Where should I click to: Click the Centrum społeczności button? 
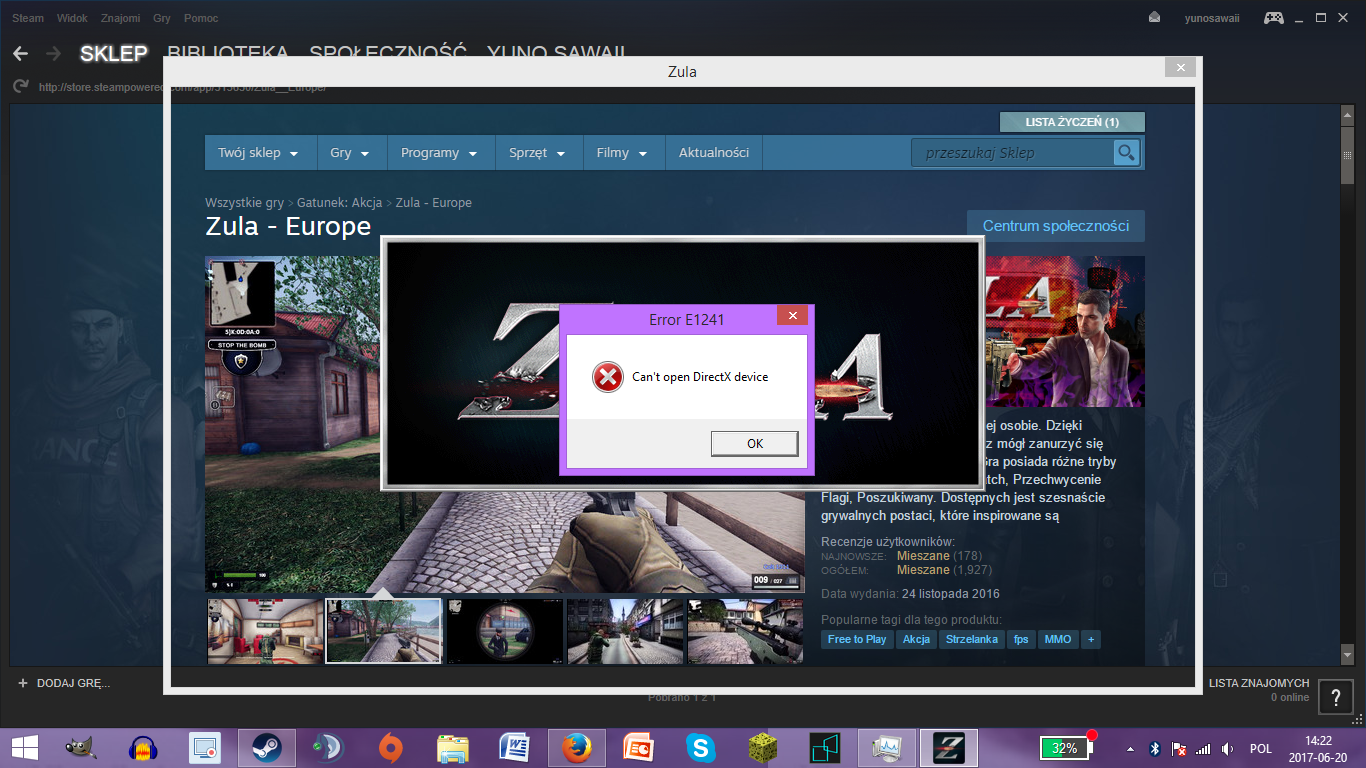pos(1055,226)
